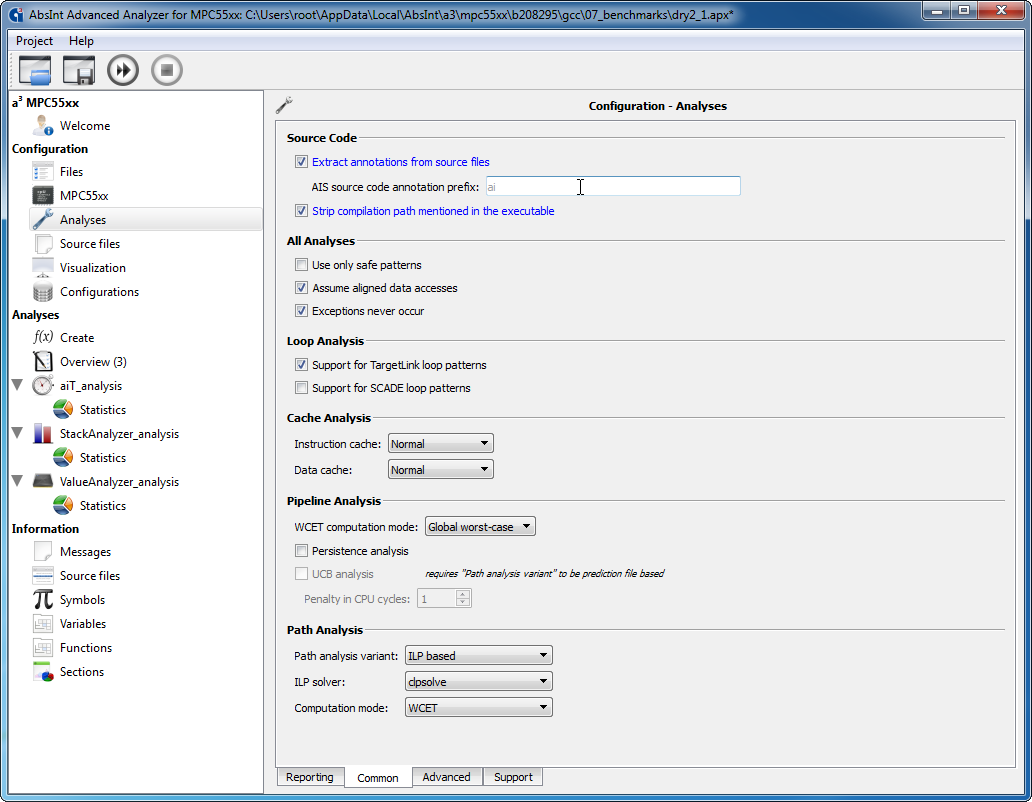
Task: Click the Welcome user icon in sidebar
Action: (43, 125)
